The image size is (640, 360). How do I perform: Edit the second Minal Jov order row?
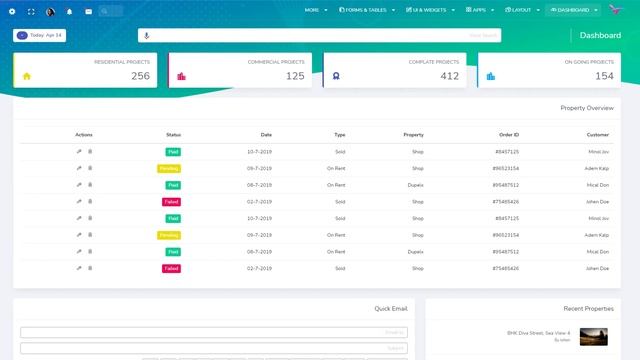(79, 218)
